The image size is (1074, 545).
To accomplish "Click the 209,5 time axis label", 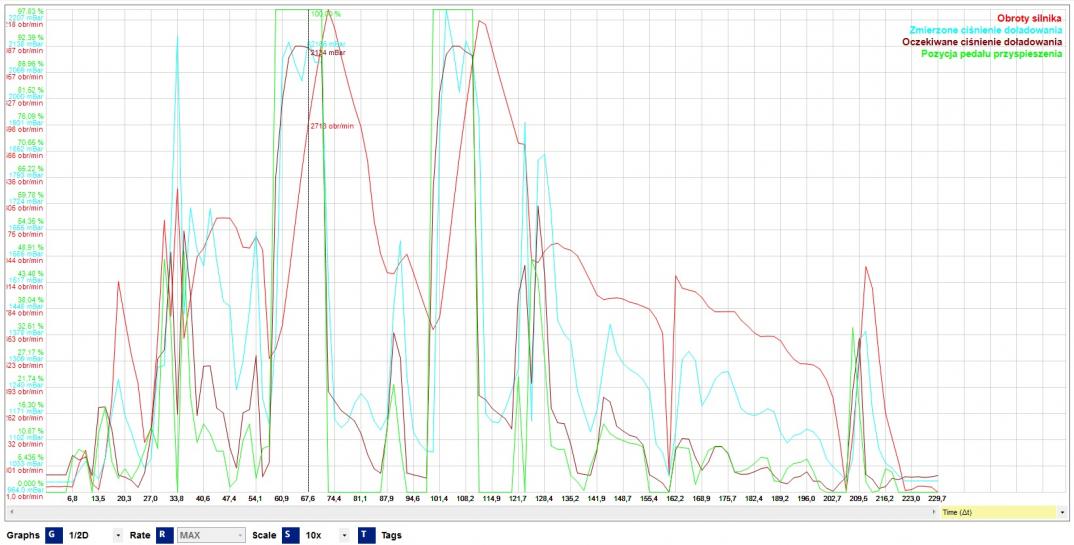I will pyautogui.click(x=859, y=498).
